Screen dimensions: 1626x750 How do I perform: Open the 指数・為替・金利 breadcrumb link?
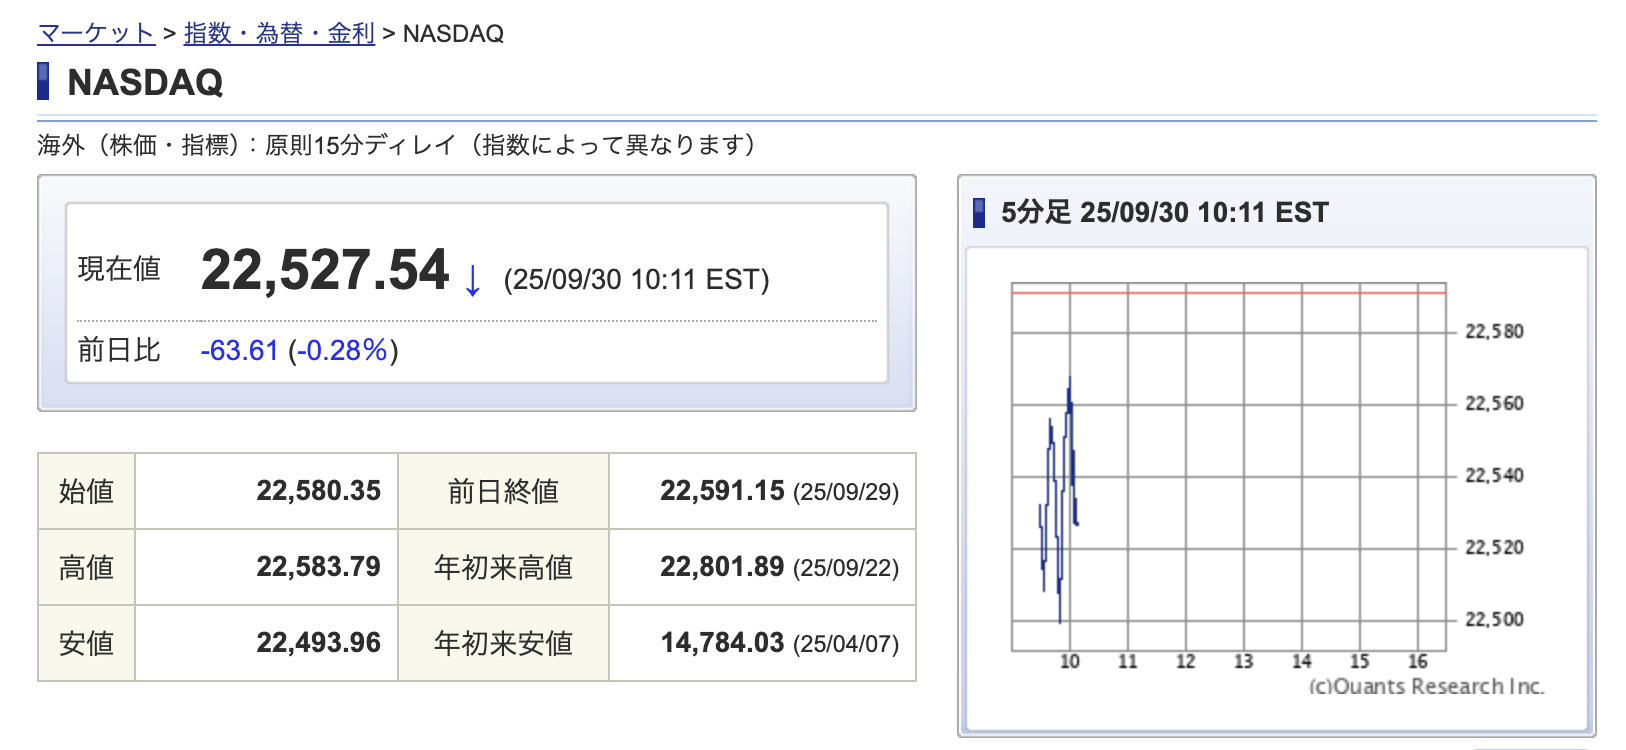(279, 33)
